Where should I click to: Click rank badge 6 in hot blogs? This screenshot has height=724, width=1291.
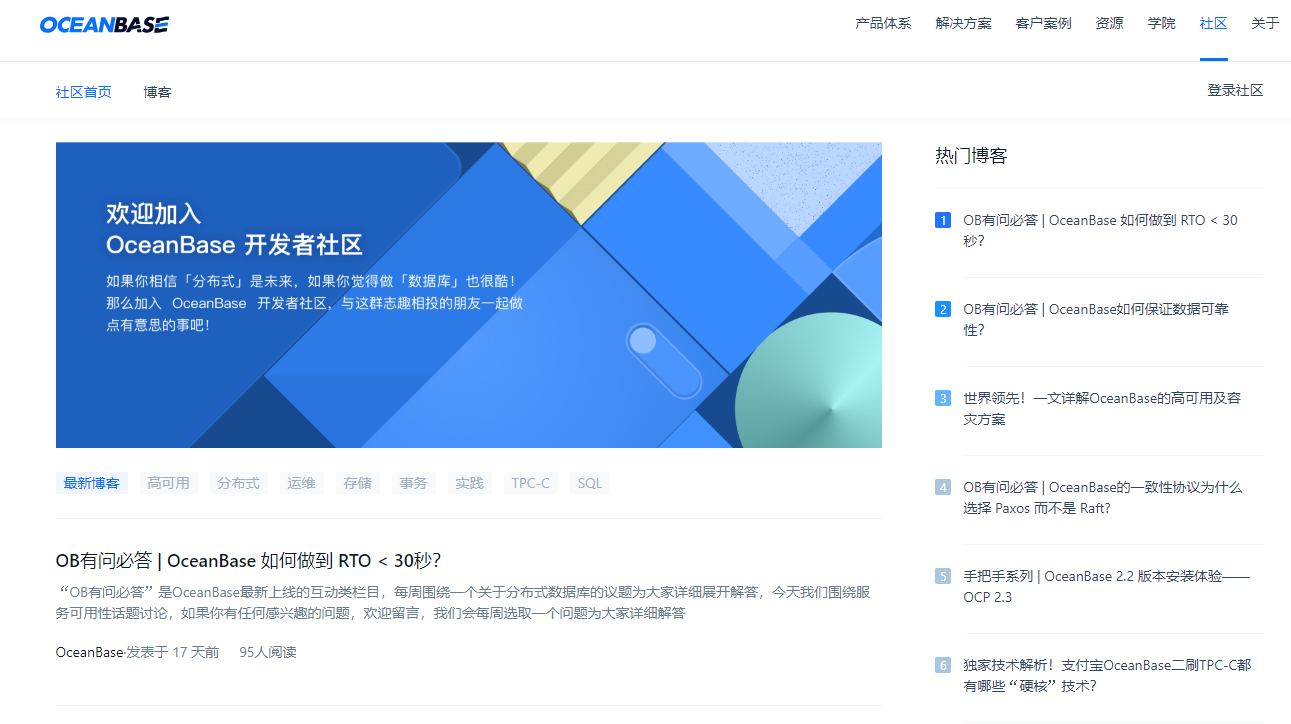coord(943,665)
